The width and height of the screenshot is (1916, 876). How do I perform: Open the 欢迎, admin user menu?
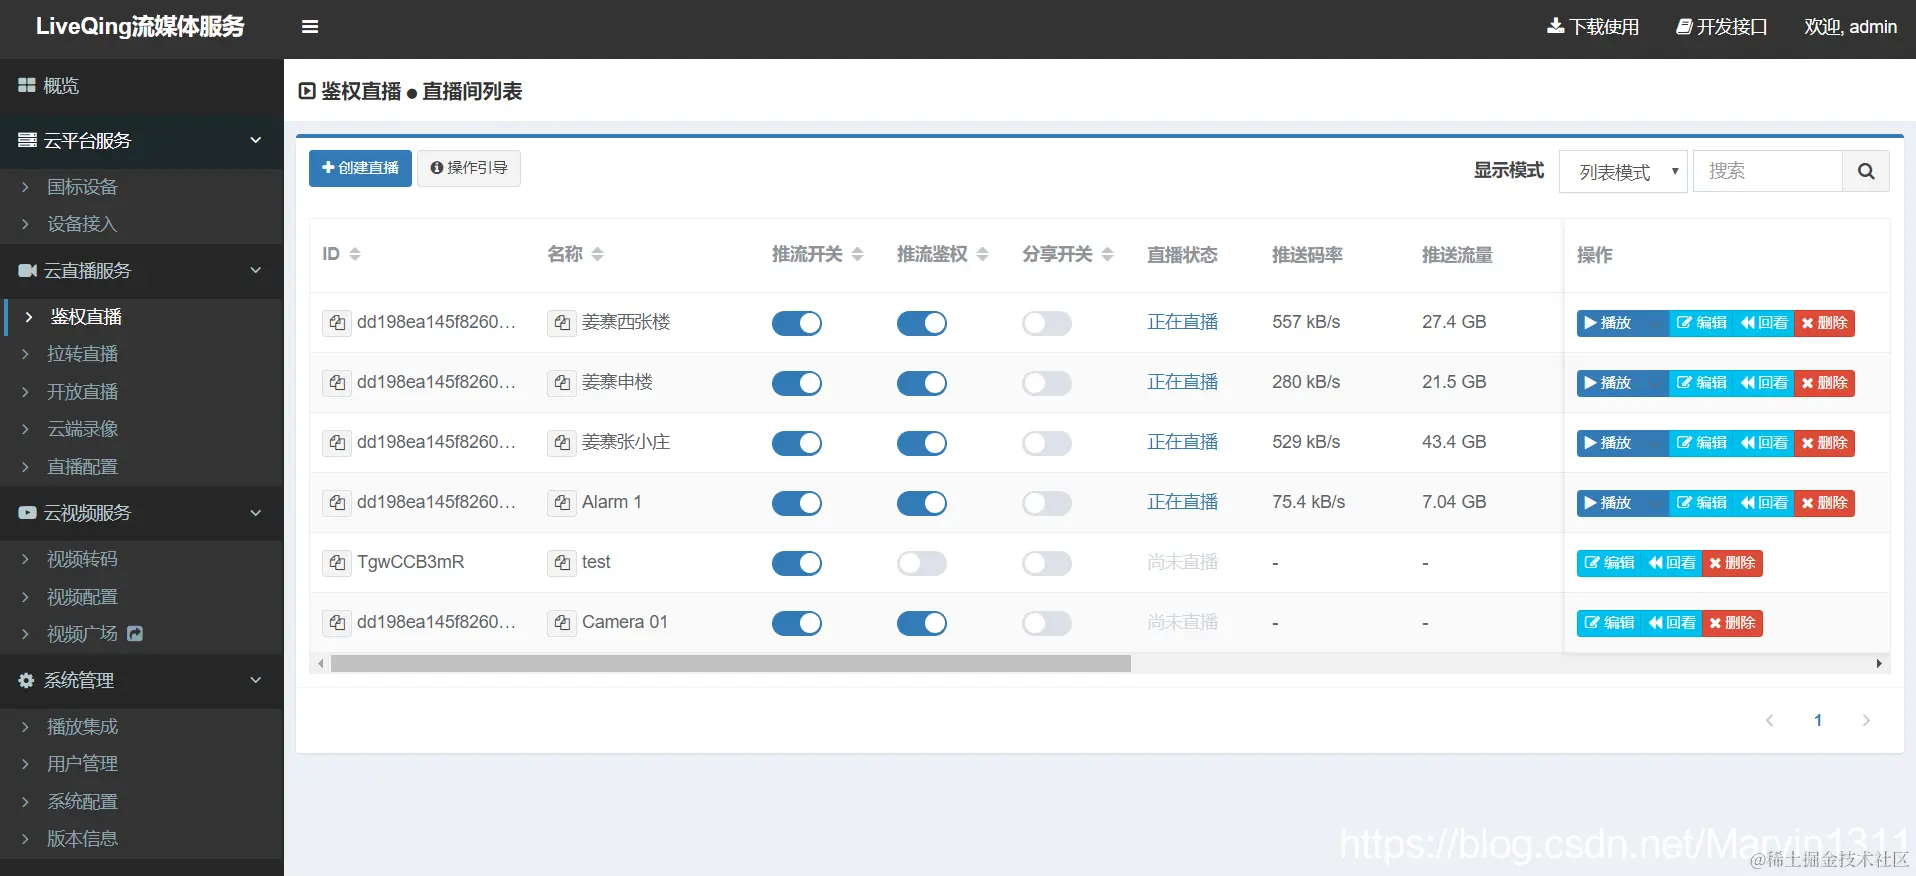click(x=1850, y=27)
